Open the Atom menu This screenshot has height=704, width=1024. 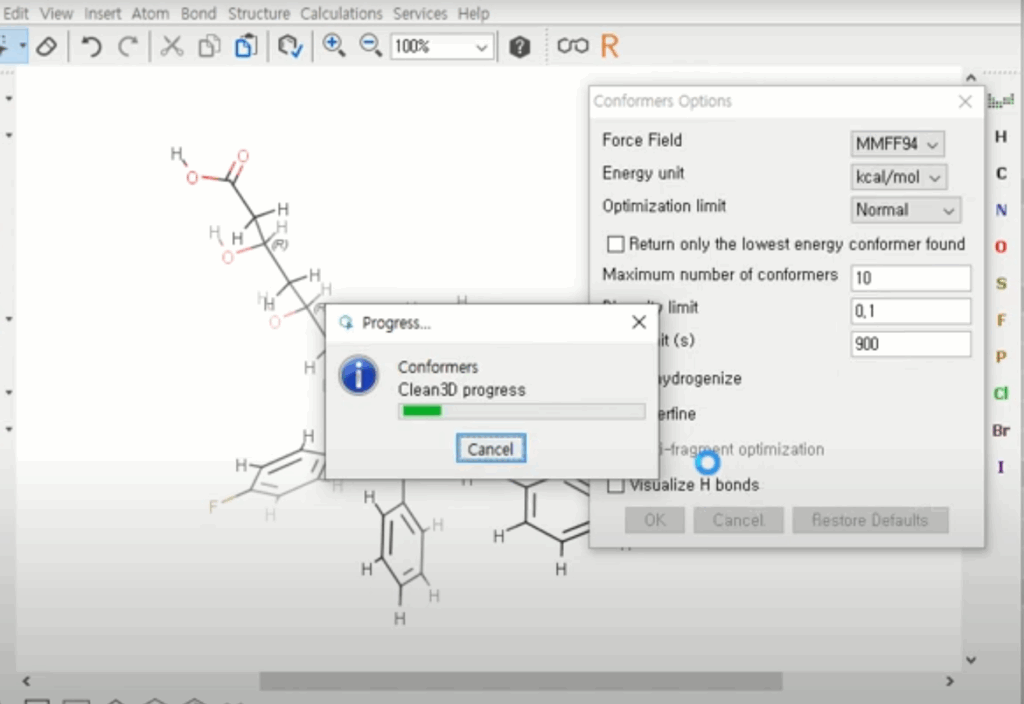150,13
